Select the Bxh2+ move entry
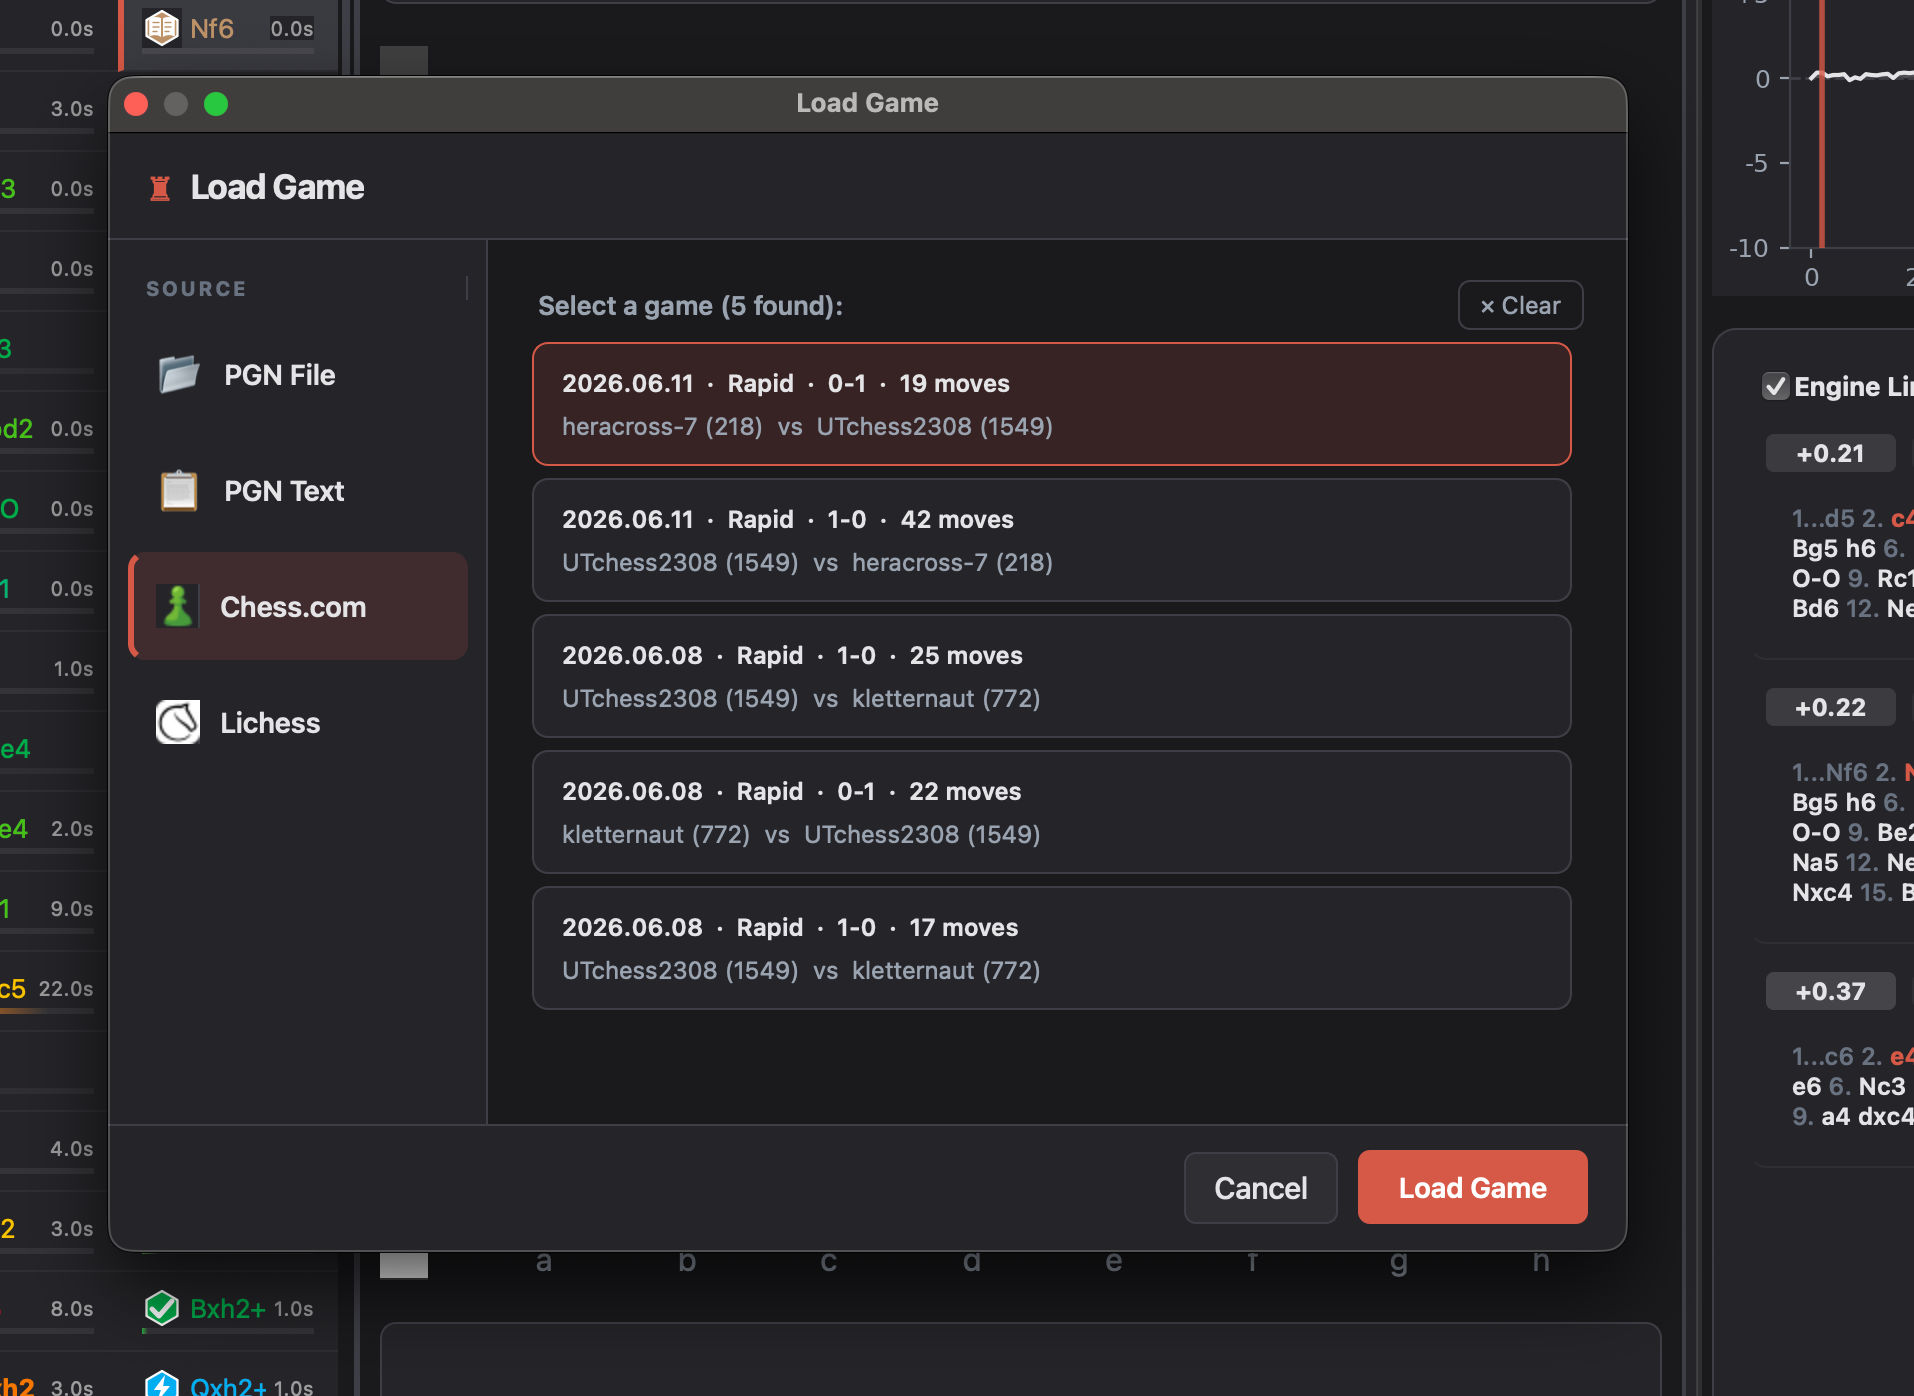This screenshot has width=1914, height=1396. (x=228, y=1308)
